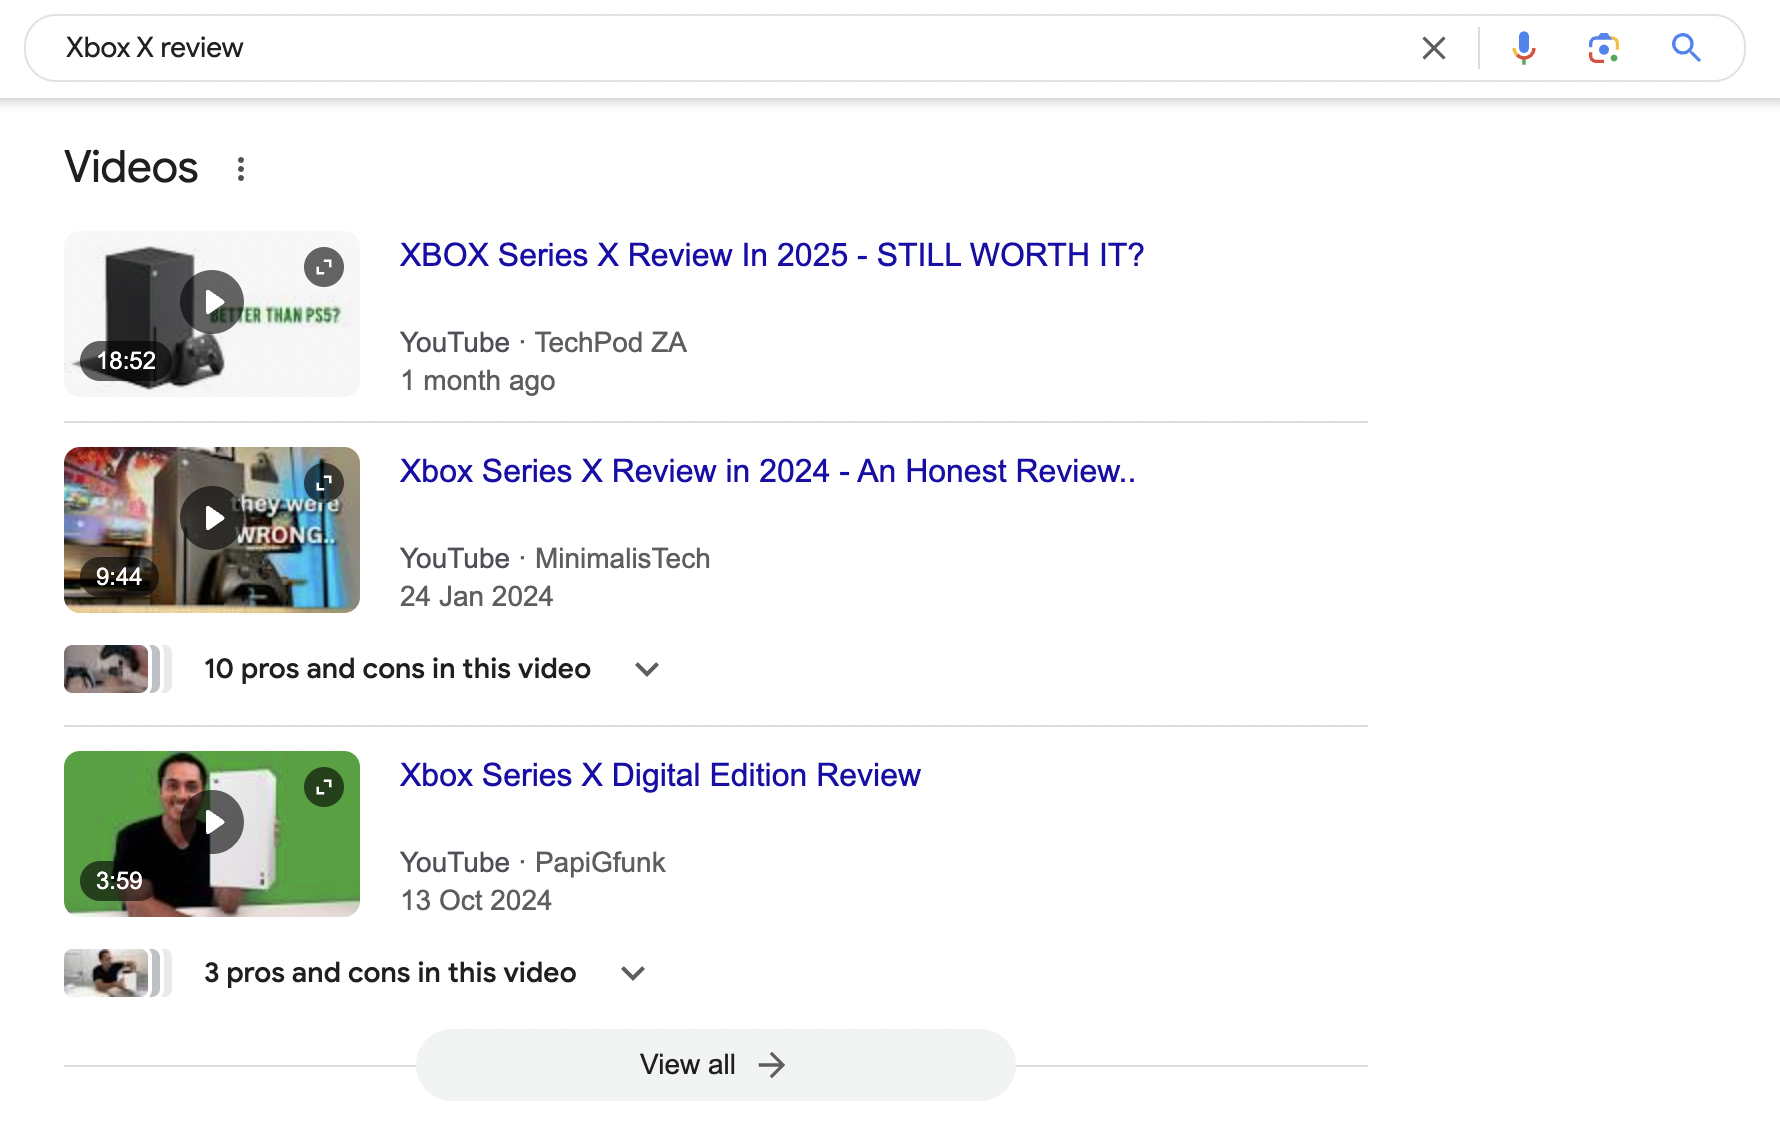Open the Videos section three-dot menu
1780x1142 pixels.
click(241, 169)
